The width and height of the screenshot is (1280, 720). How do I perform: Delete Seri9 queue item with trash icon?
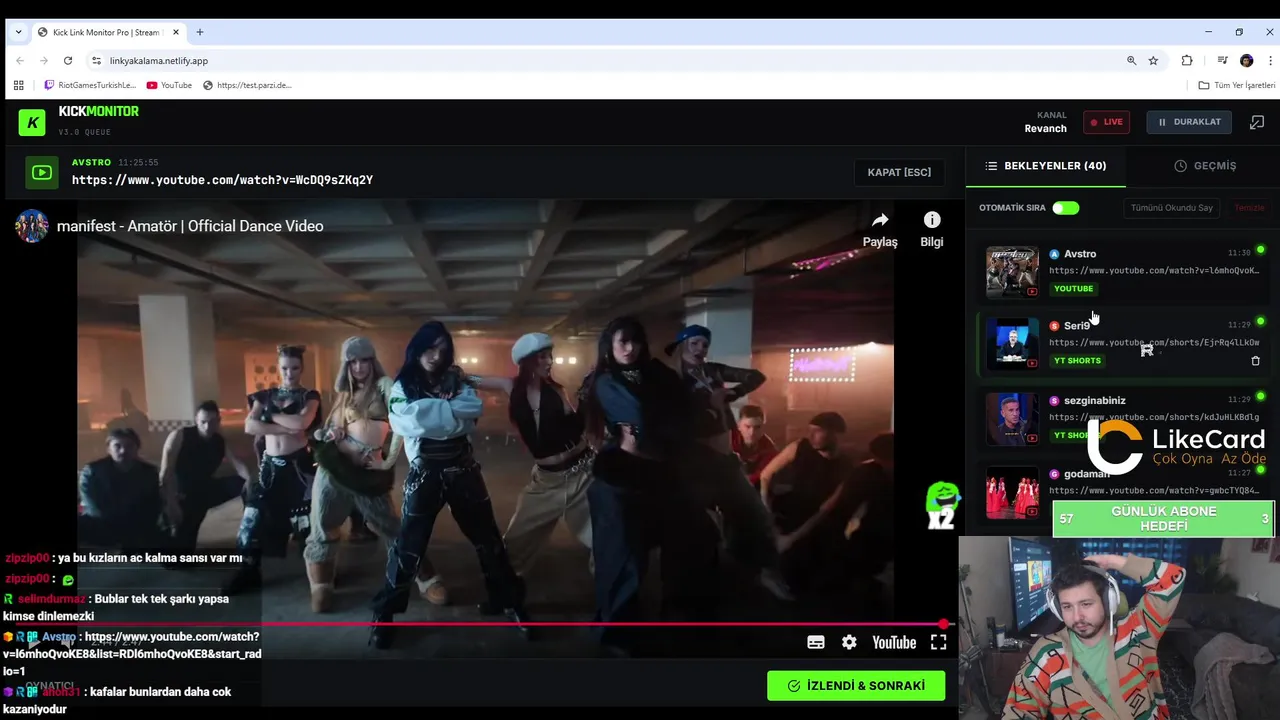(1256, 361)
